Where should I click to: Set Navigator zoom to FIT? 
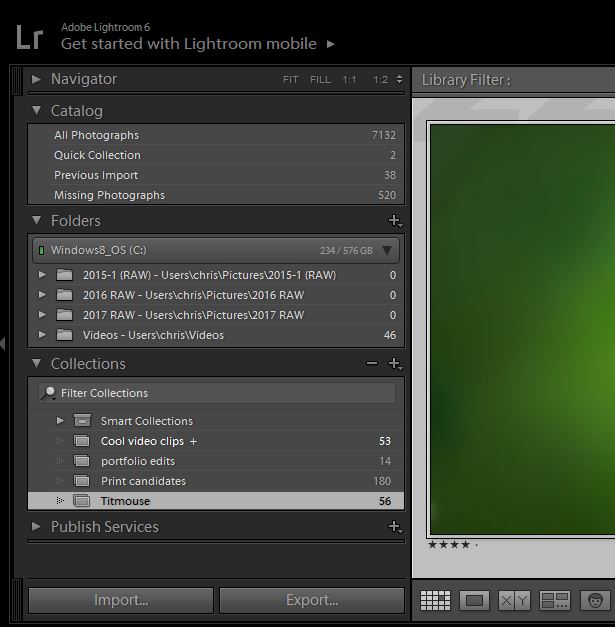[290, 79]
